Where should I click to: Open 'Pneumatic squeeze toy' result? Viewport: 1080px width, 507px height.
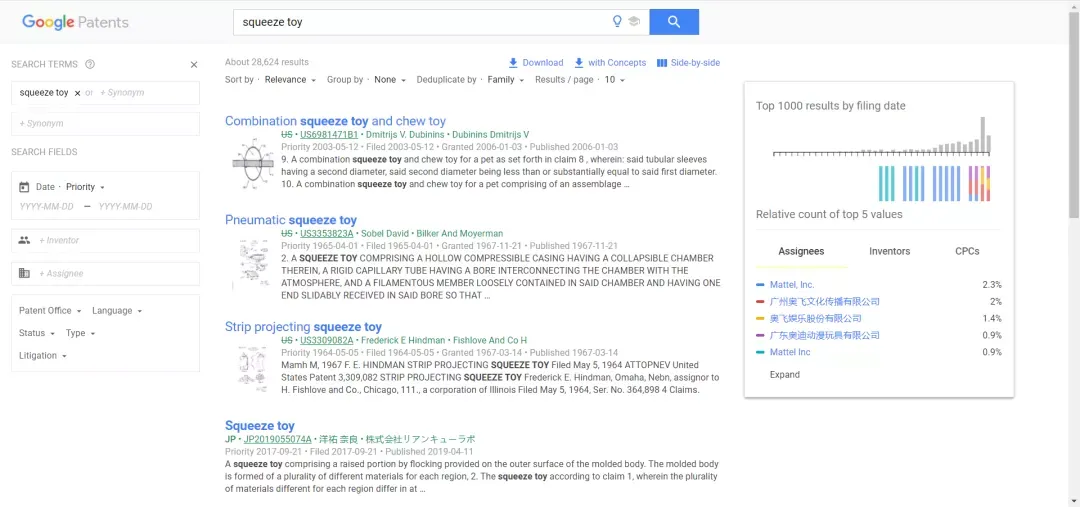pyautogui.click(x=291, y=220)
